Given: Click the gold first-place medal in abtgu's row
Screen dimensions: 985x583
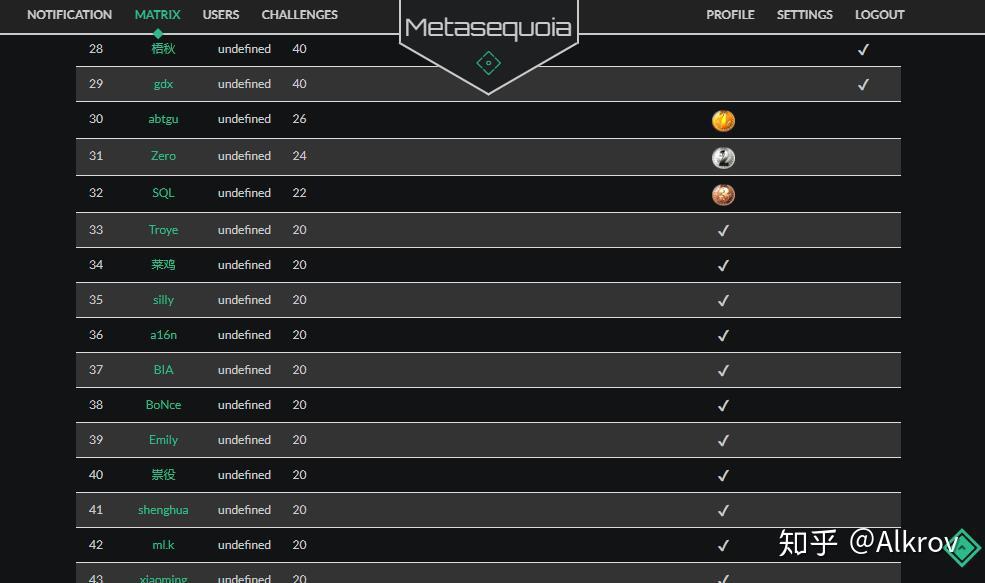Looking at the screenshot, I should coord(723,121).
